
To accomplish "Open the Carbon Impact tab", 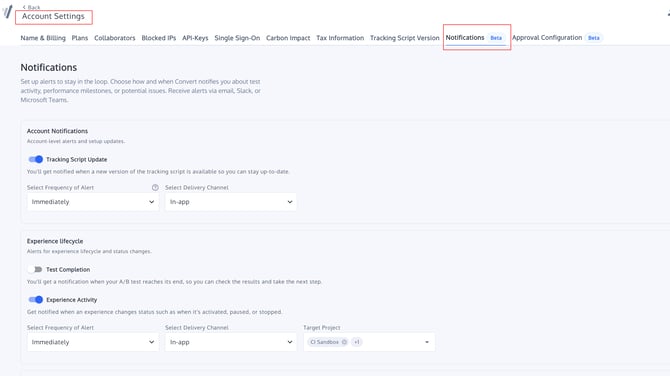I will click(288, 38).
